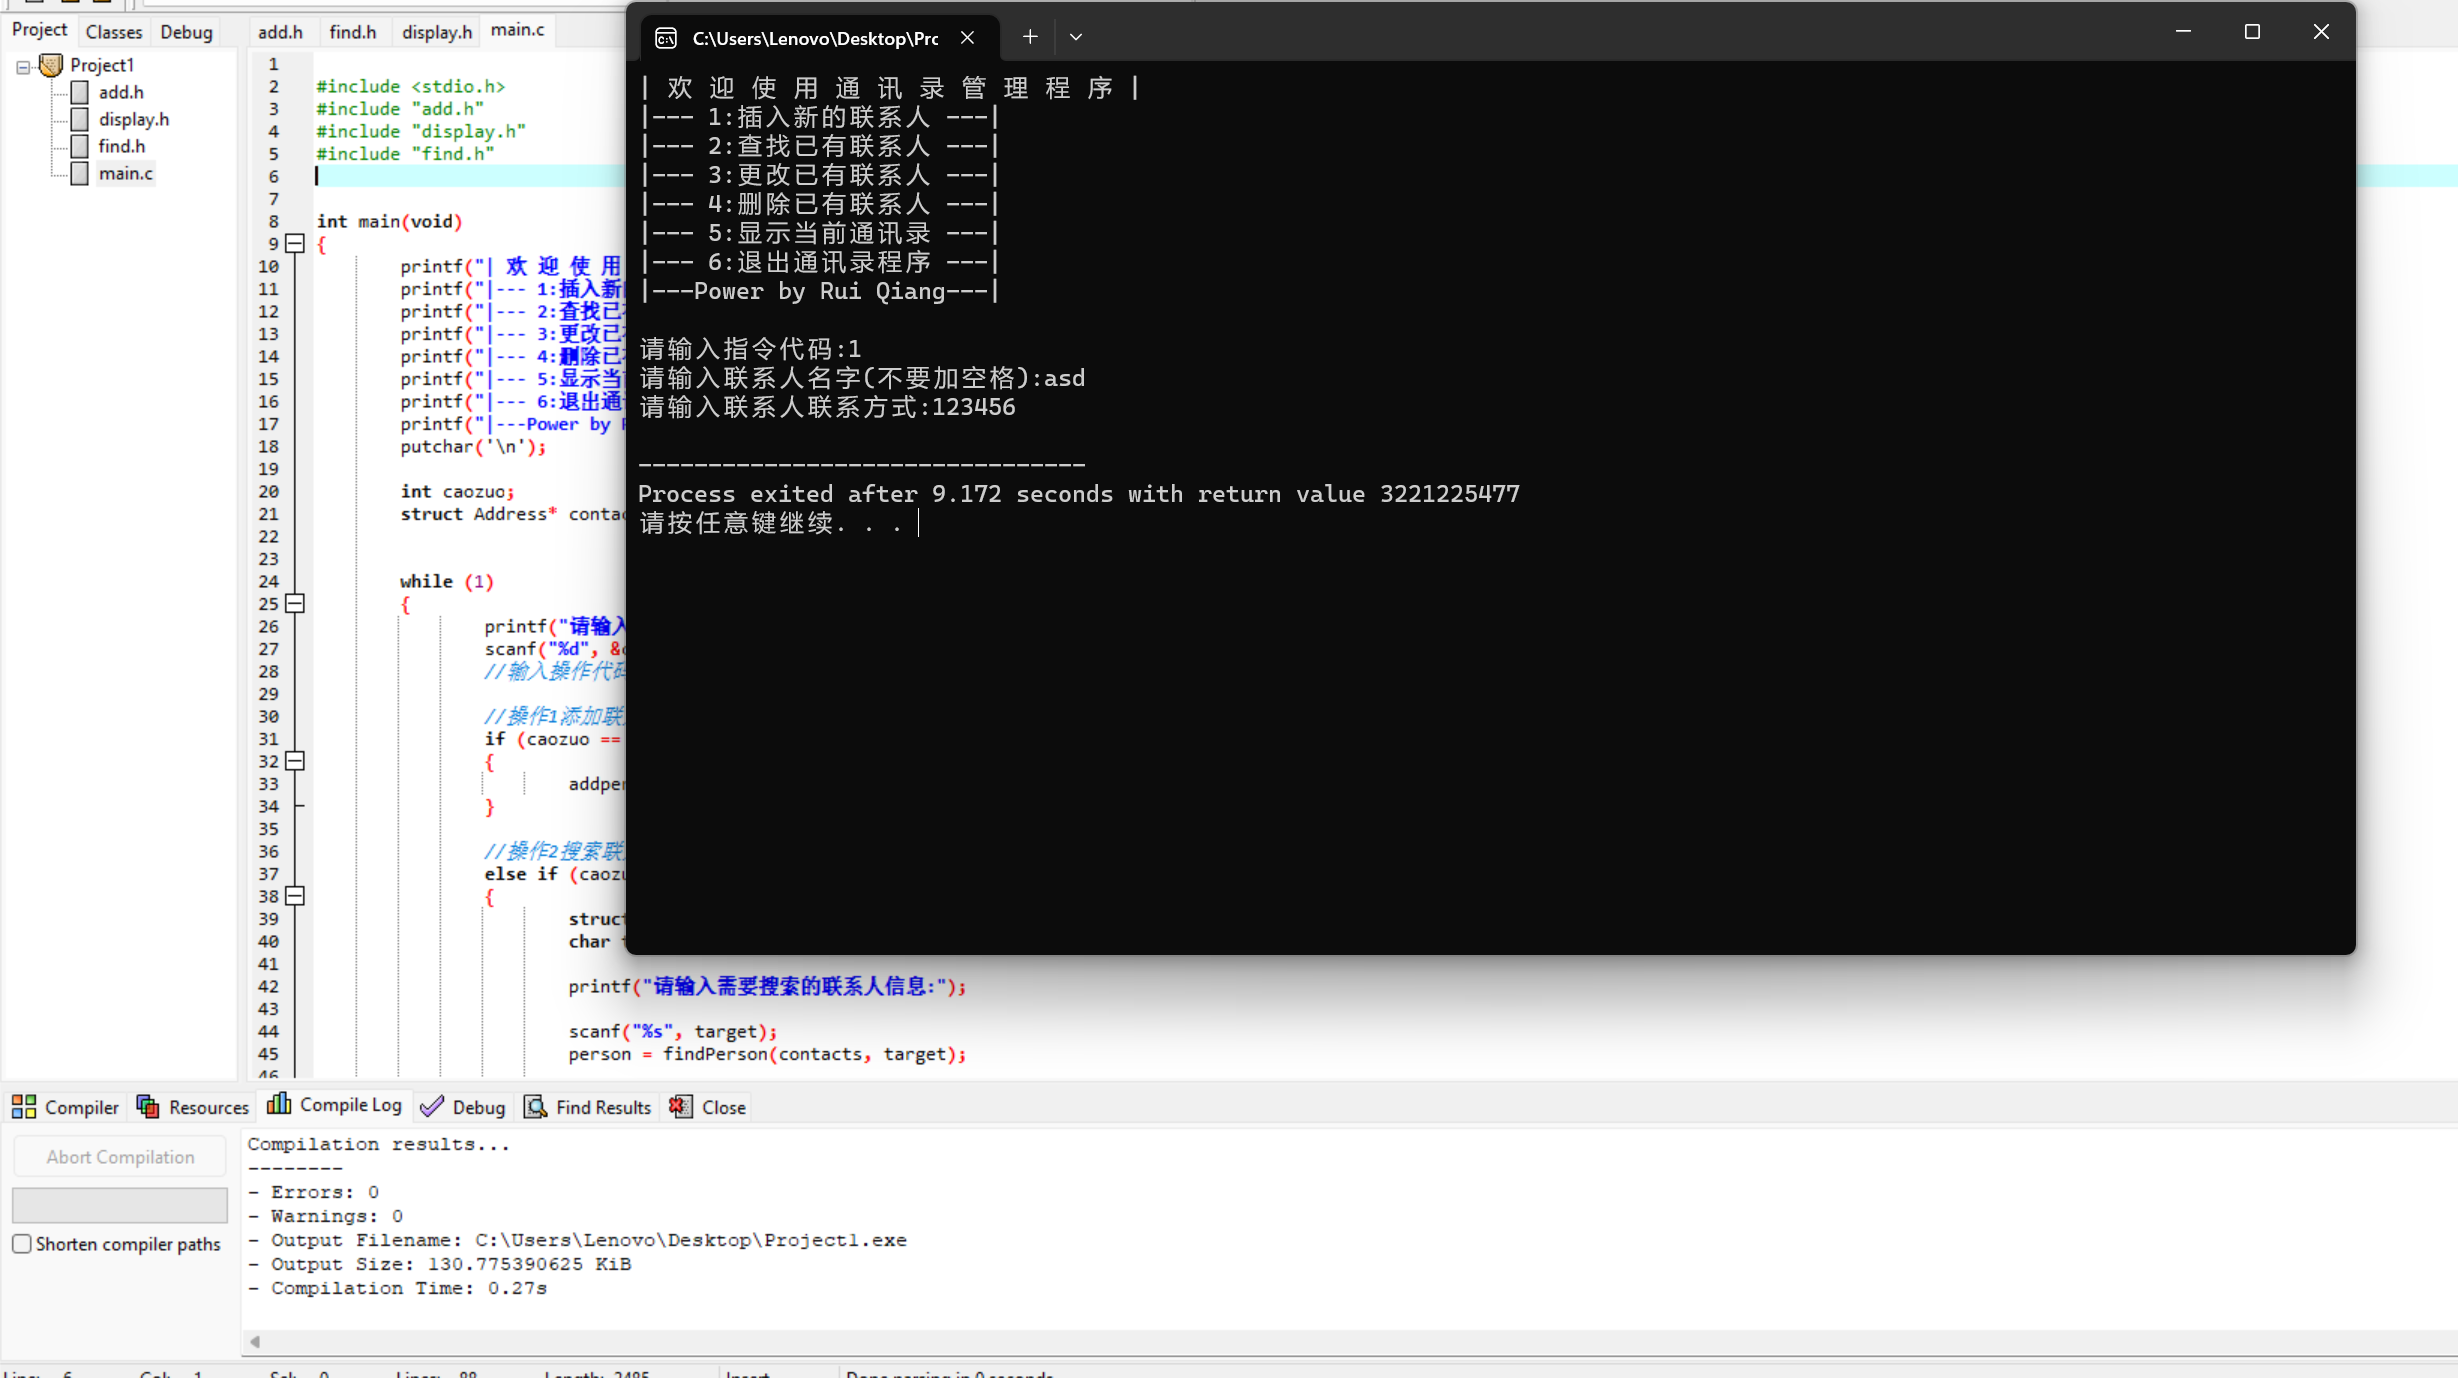Image resolution: width=2458 pixels, height=1378 pixels.
Task: Click the Debug checkmark icon
Action: point(432,1106)
